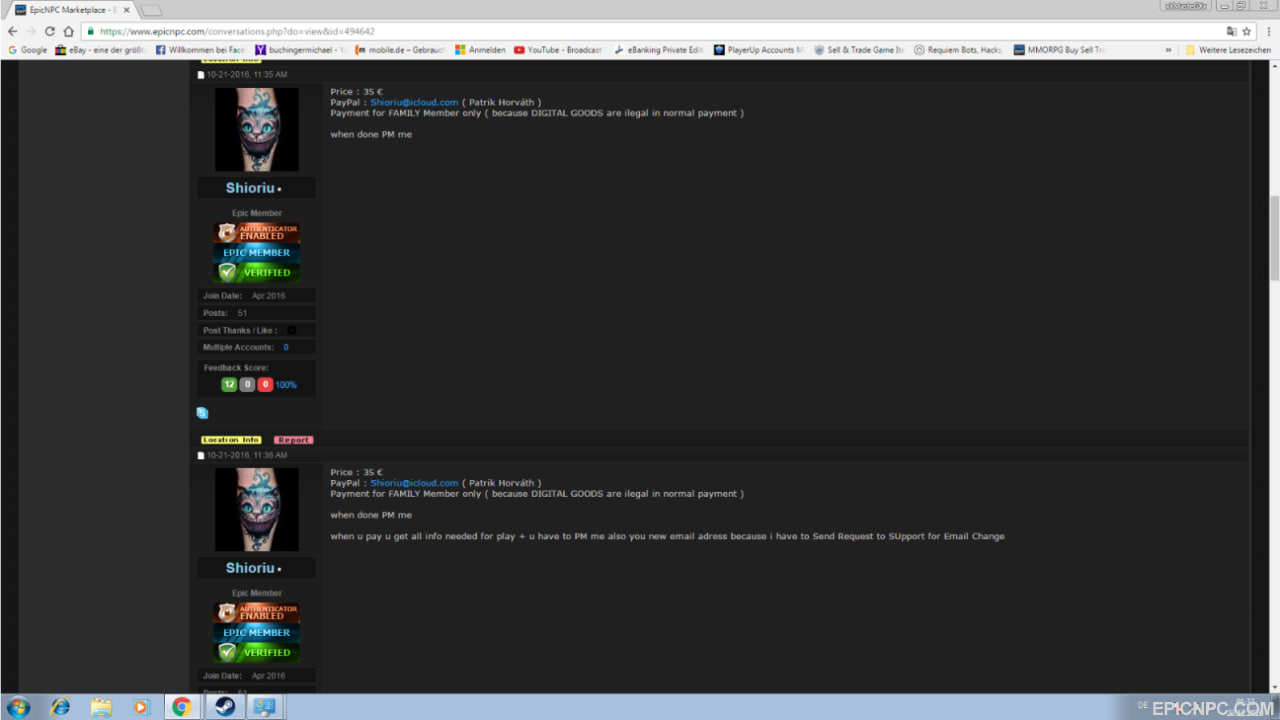The image size is (1280, 720).
Task: Click the YouTube Broadcast bookmark
Action: pos(558,49)
